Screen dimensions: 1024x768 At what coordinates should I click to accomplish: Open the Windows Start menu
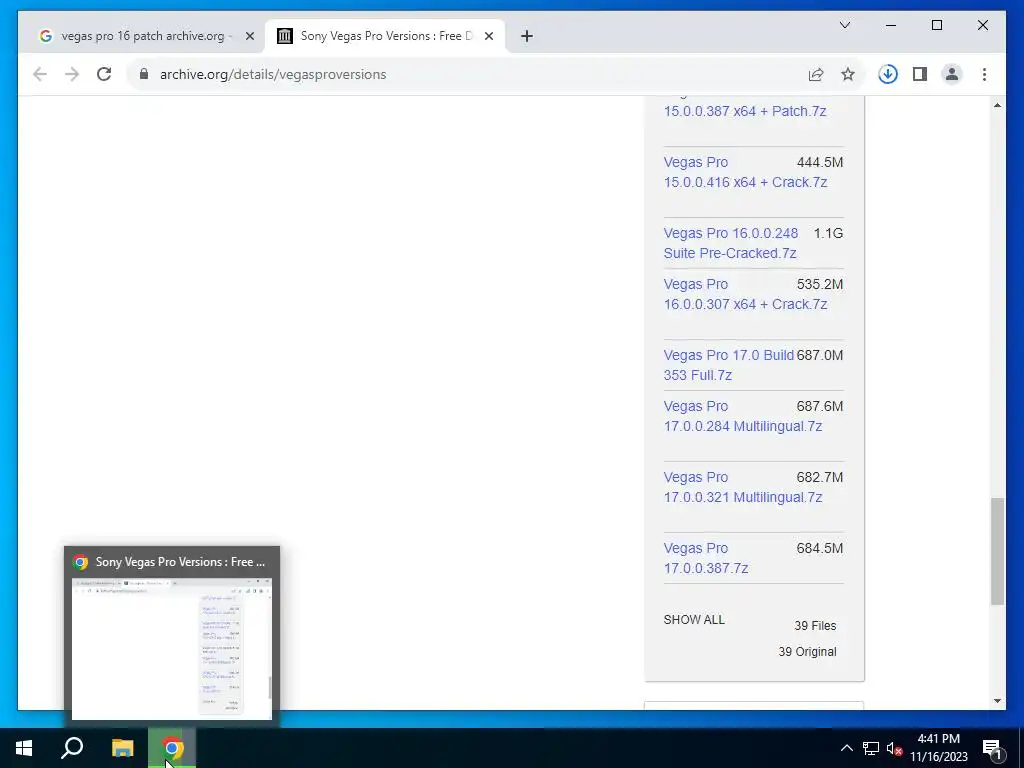[x=24, y=748]
